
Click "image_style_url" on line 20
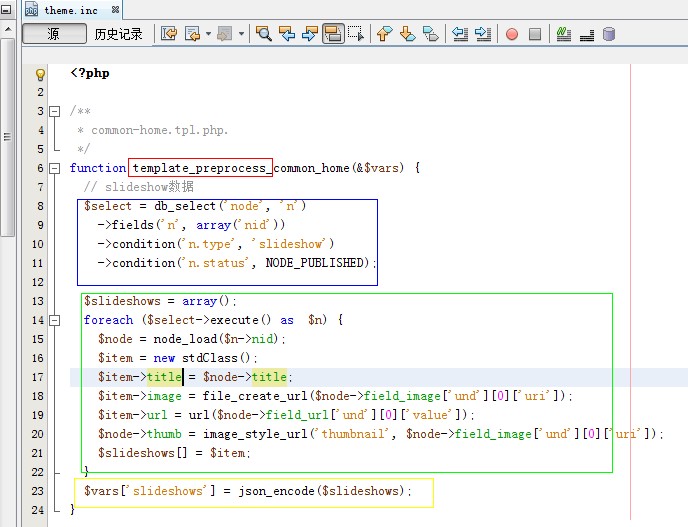255,434
